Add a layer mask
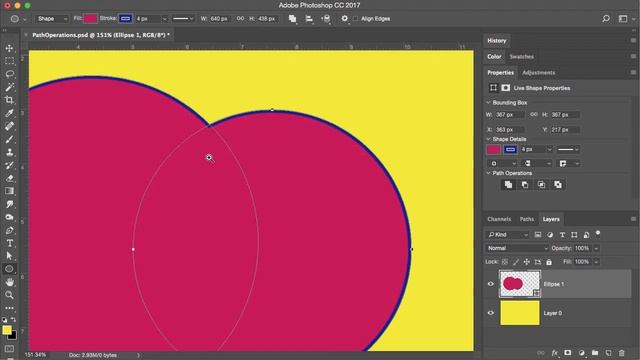The image size is (640, 360). tap(568, 353)
